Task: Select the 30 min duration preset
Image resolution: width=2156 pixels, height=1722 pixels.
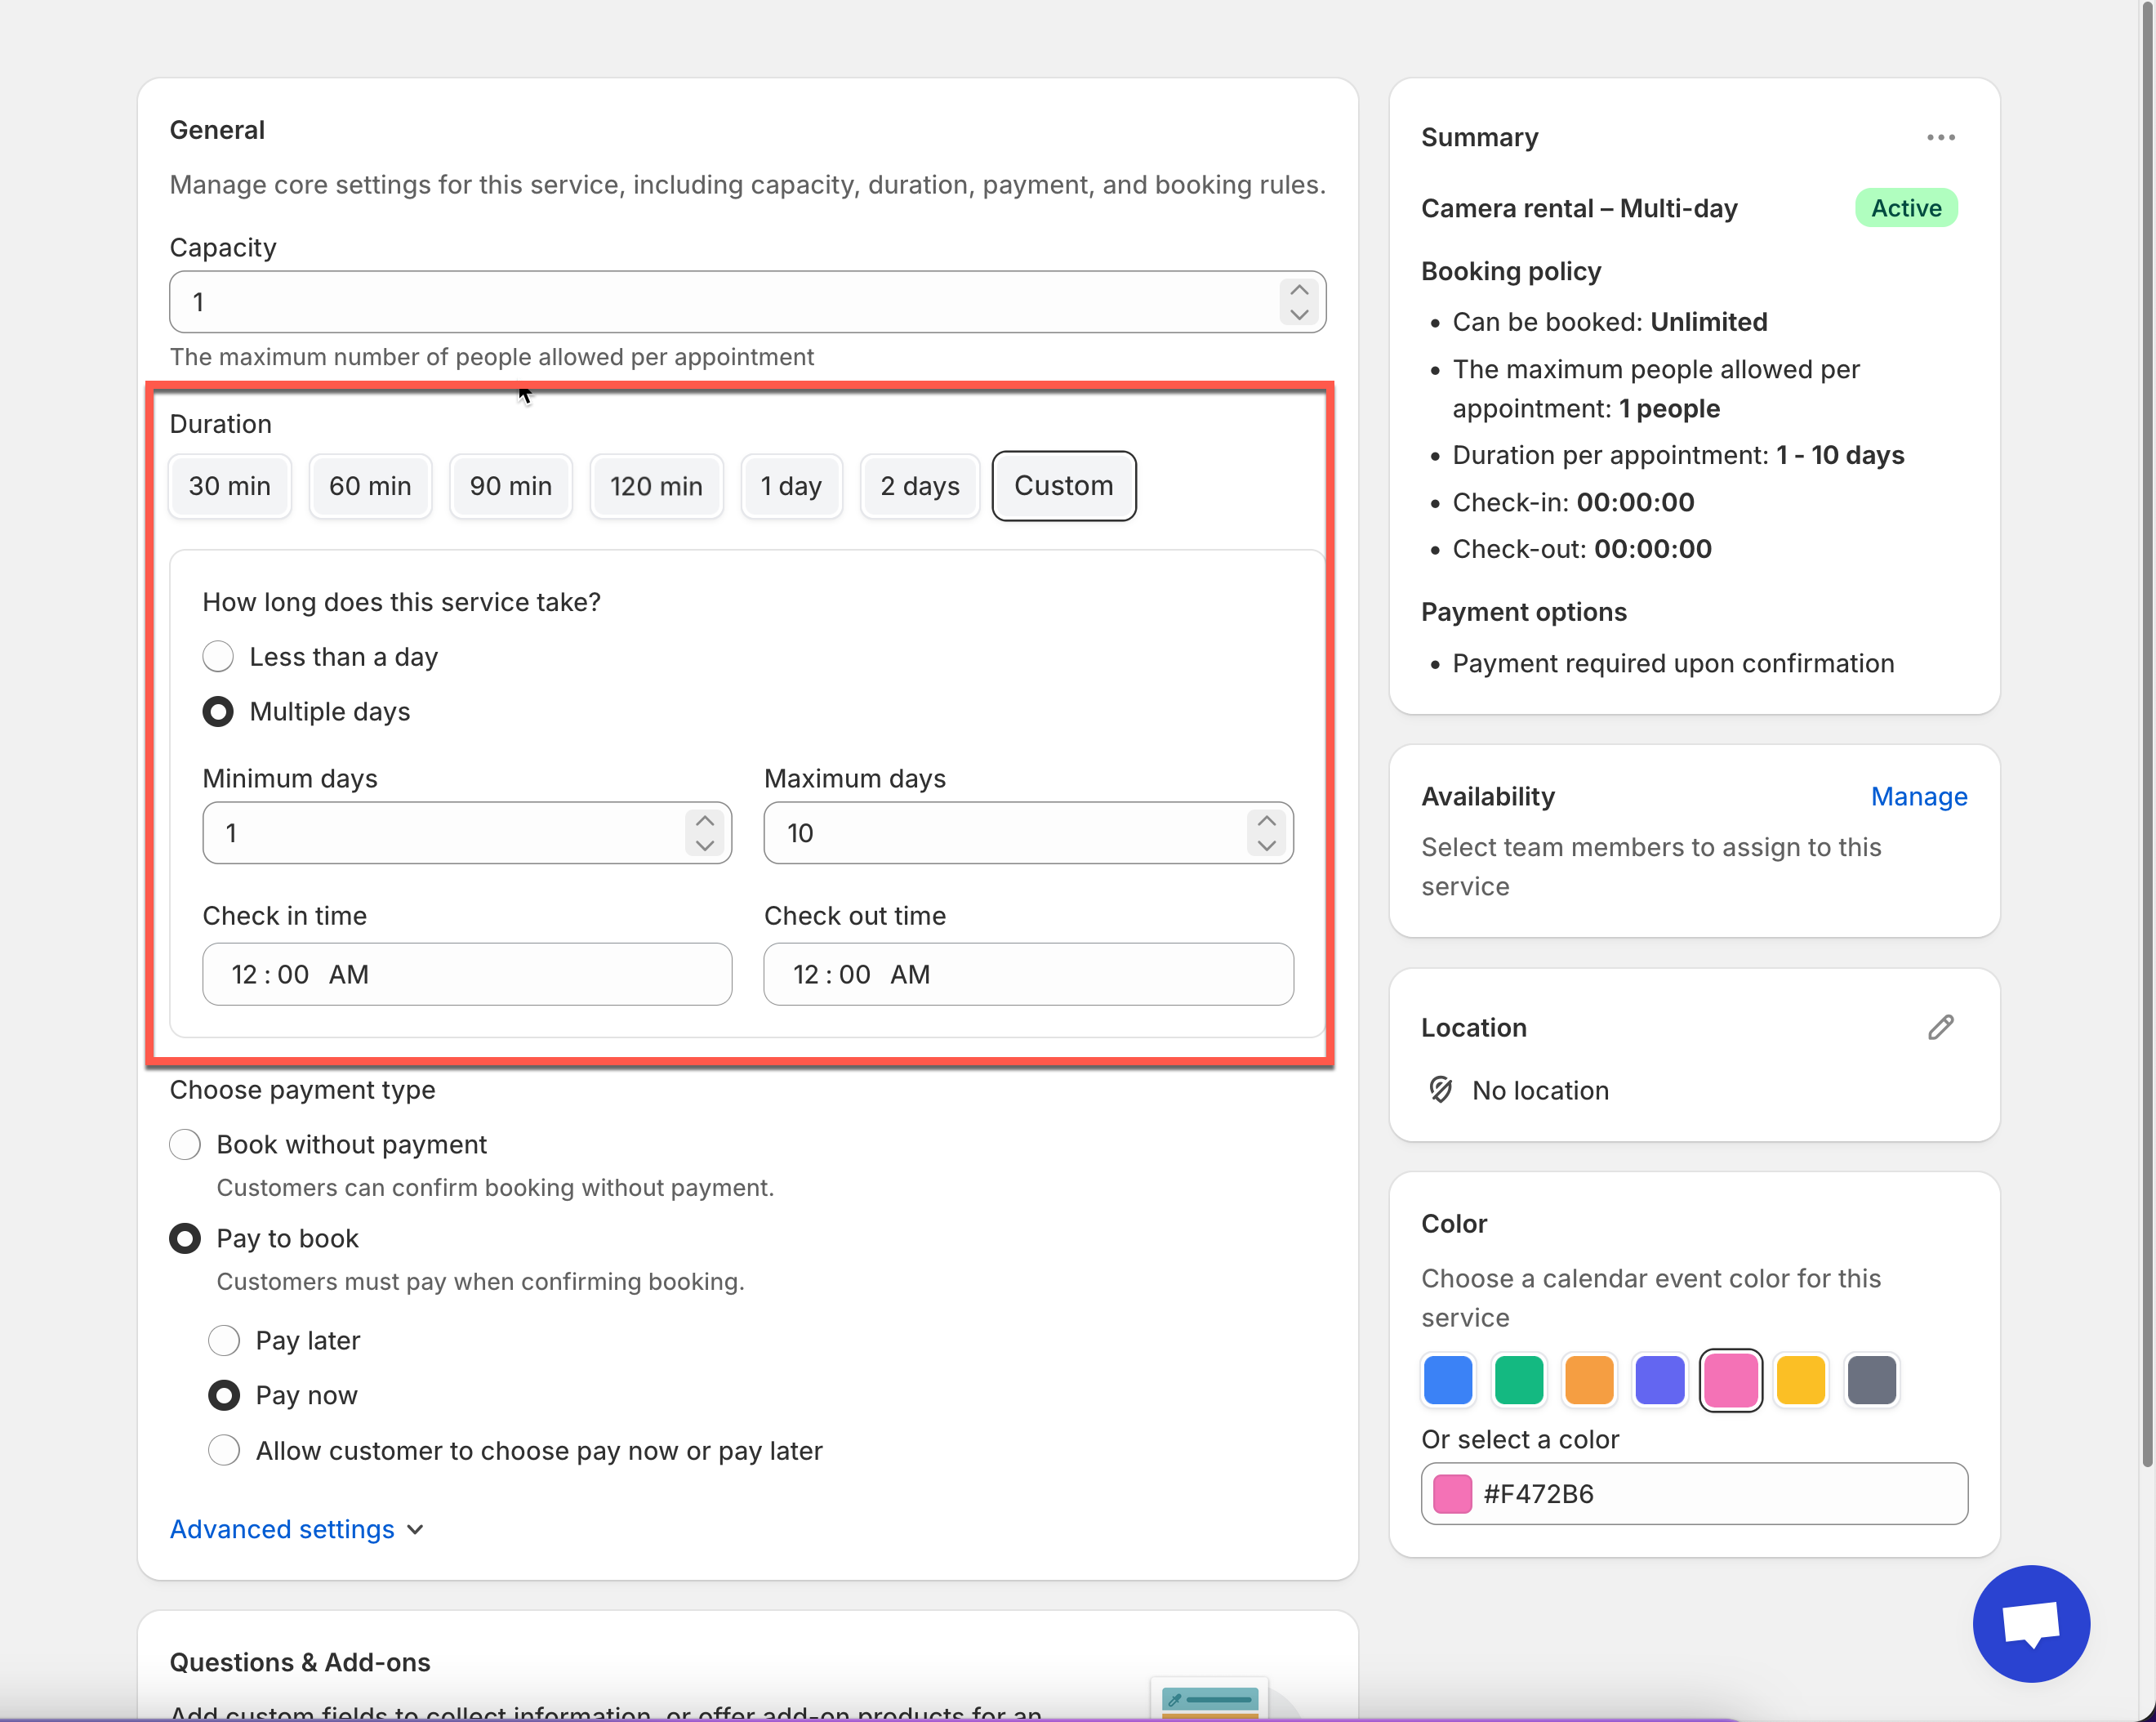Action: pos(229,486)
